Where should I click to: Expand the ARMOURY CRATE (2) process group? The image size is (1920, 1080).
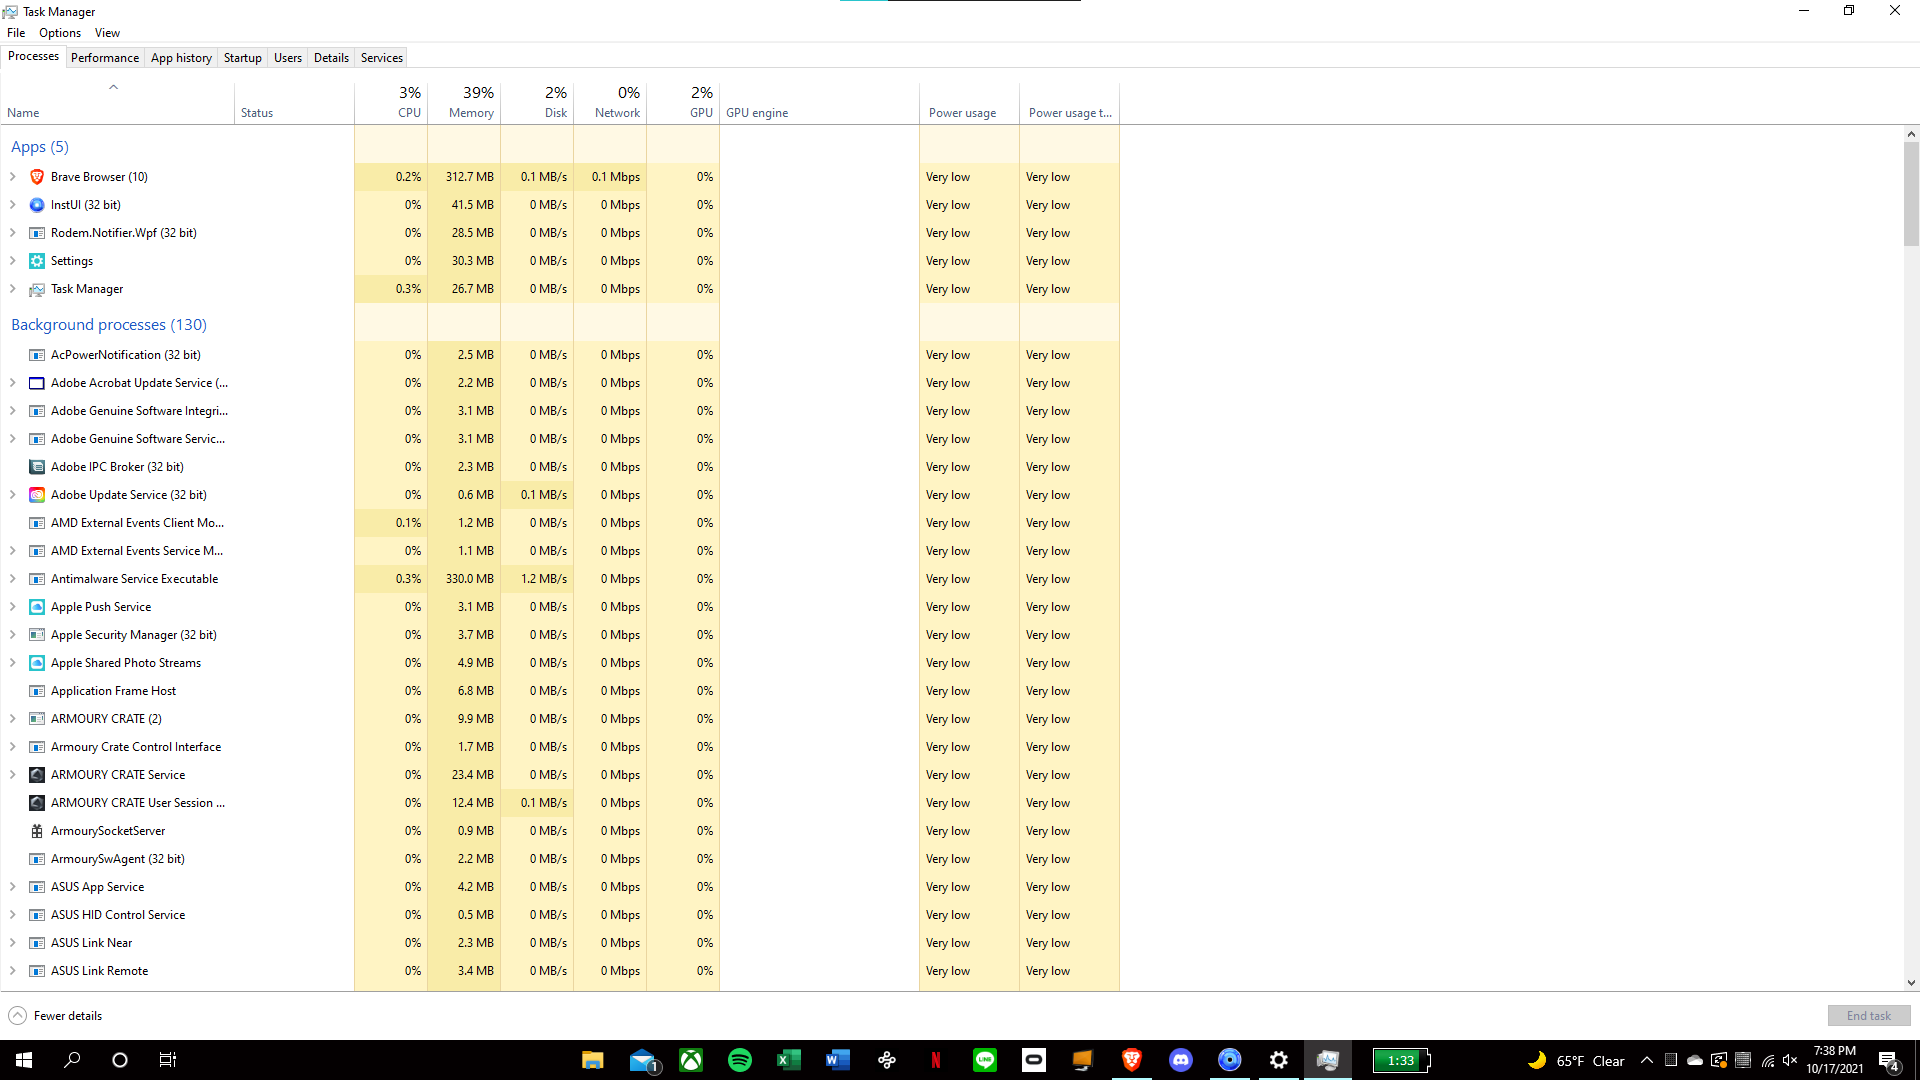pyautogui.click(x=13, y=719)
